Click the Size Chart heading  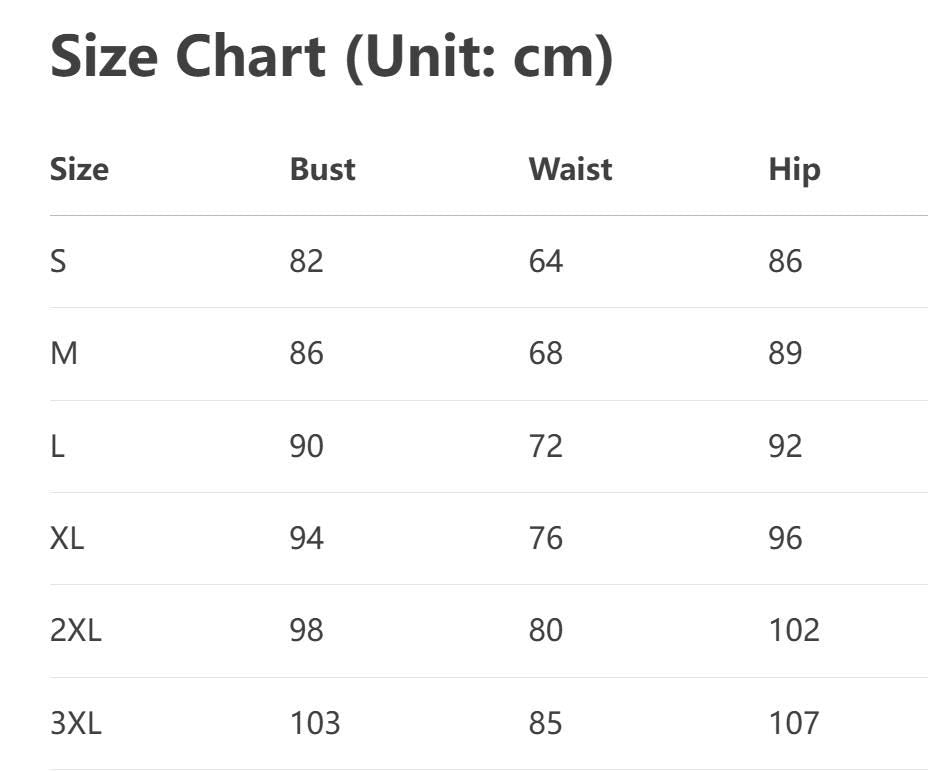(331, 56)
